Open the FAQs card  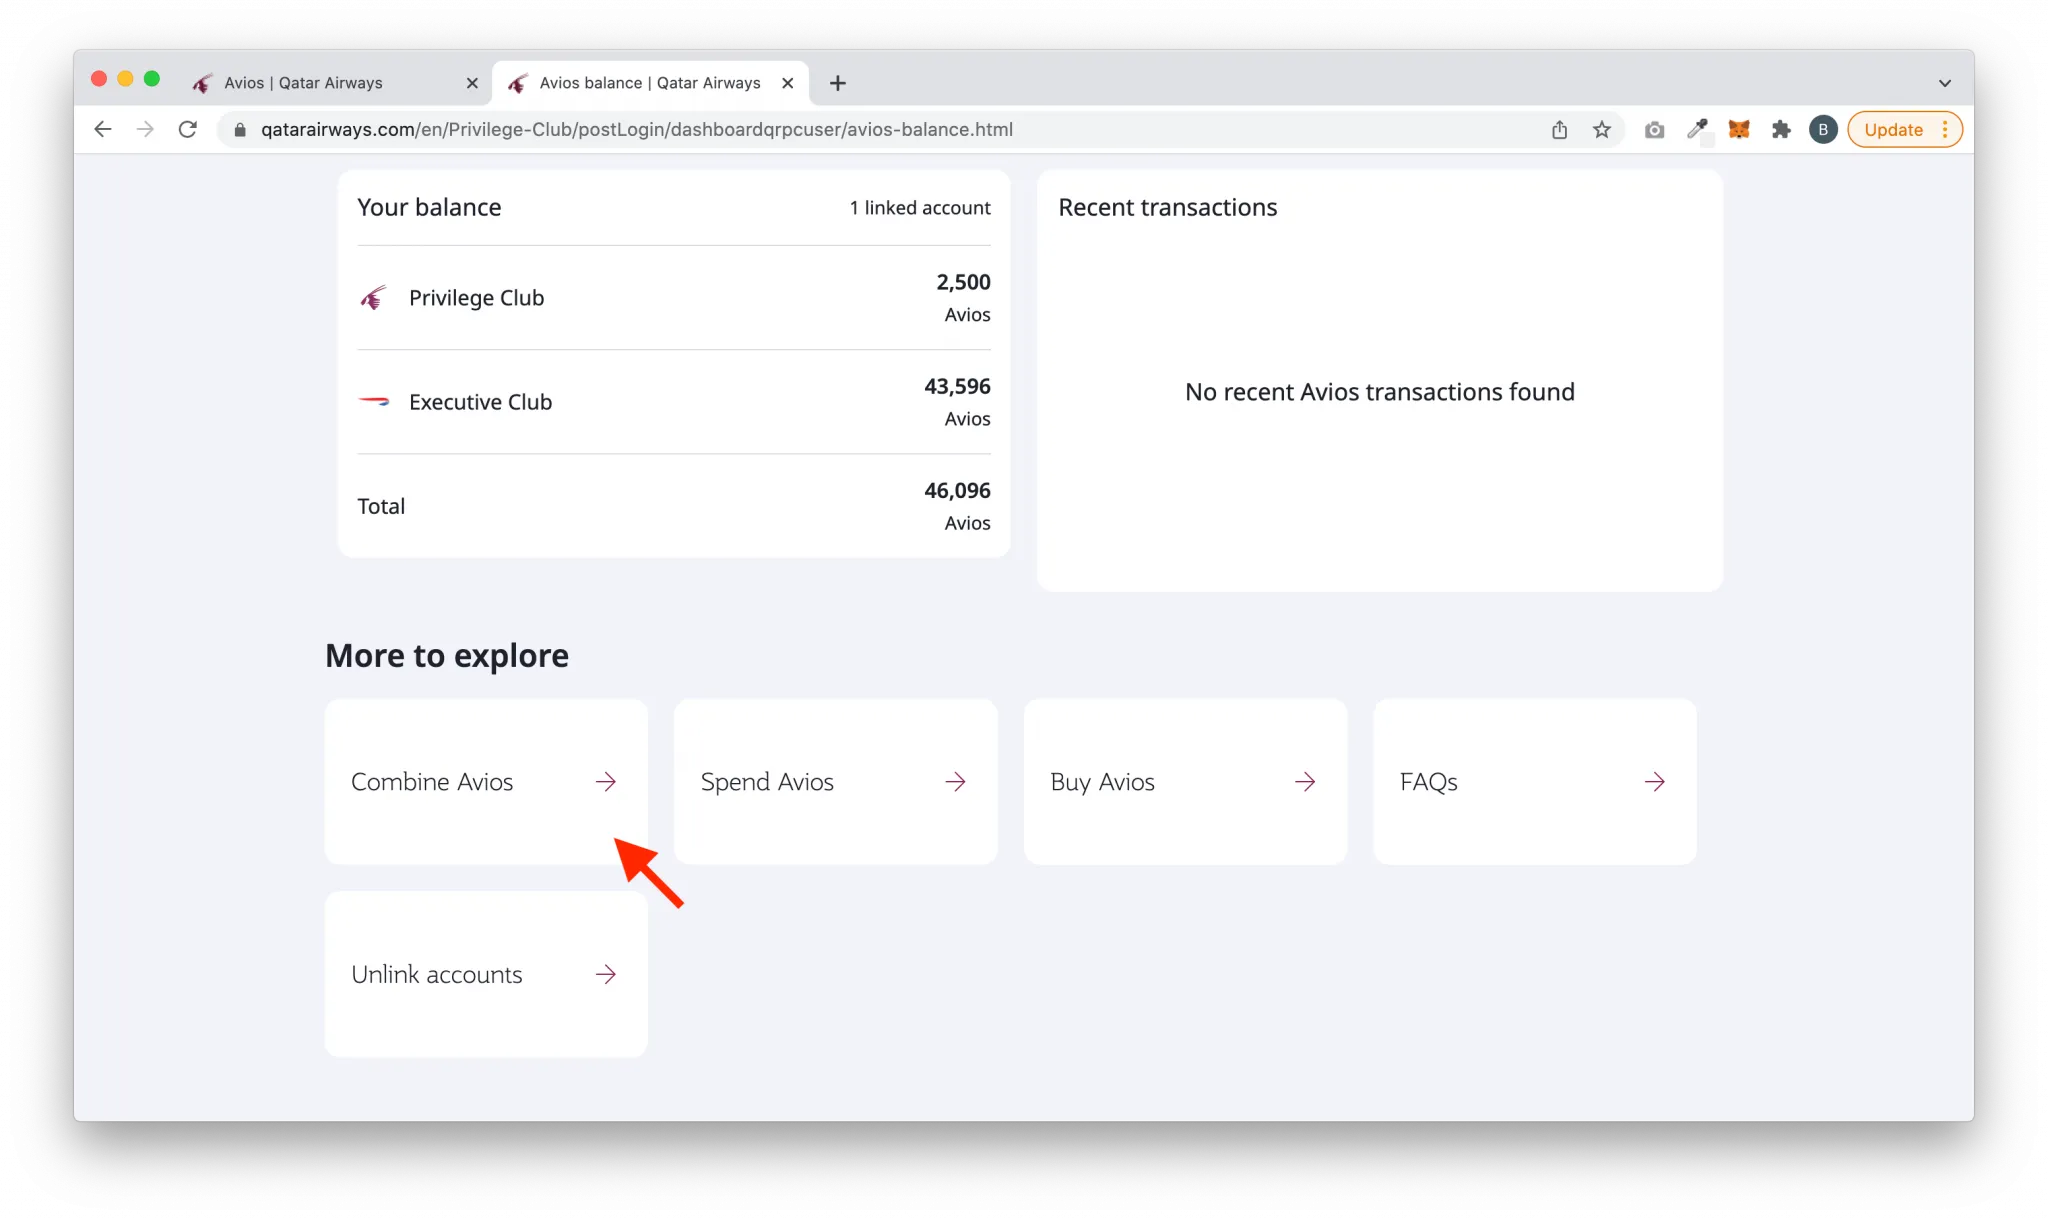[x=1535, y=781]
